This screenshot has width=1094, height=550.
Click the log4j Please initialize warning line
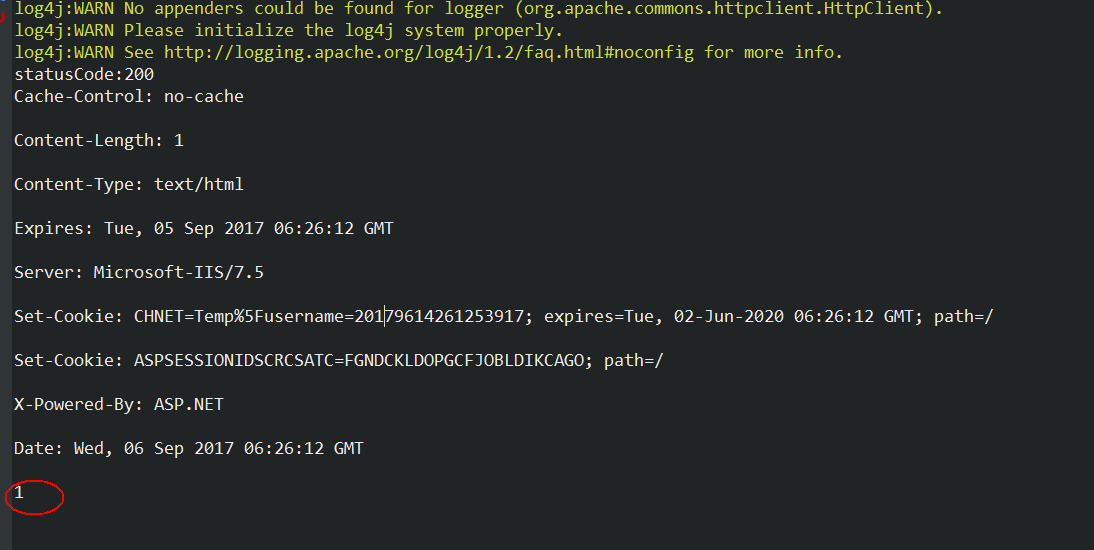point(288,31)
